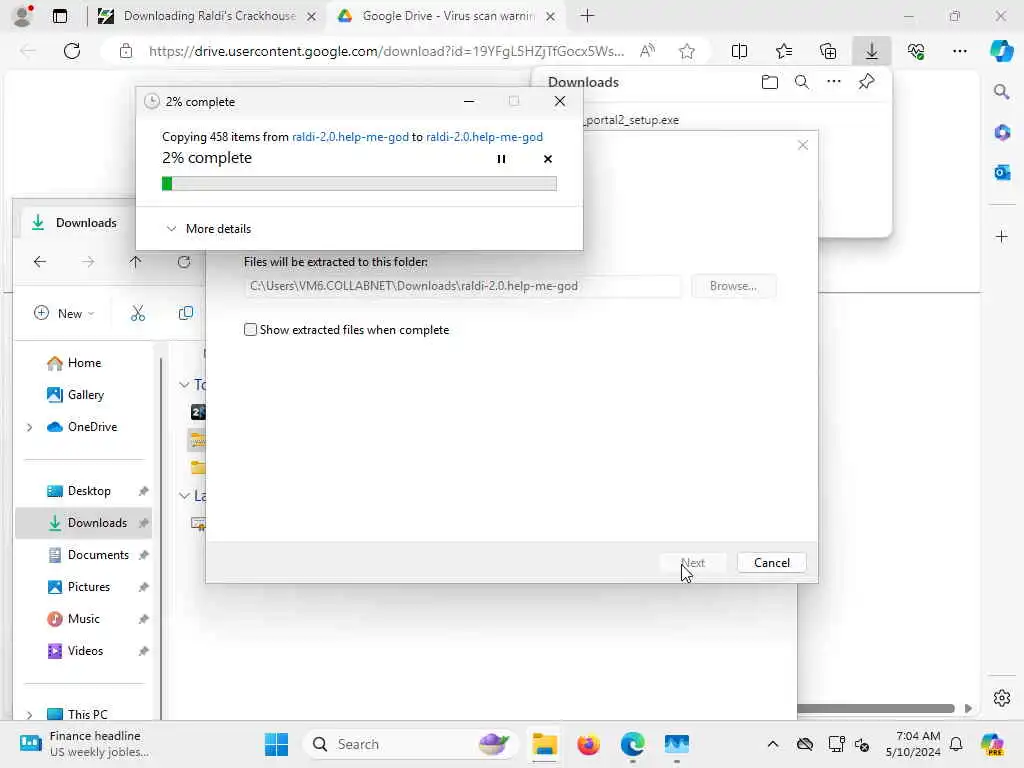
Task: Toggle split screen icon in Edge
Action: coord(739,51)
